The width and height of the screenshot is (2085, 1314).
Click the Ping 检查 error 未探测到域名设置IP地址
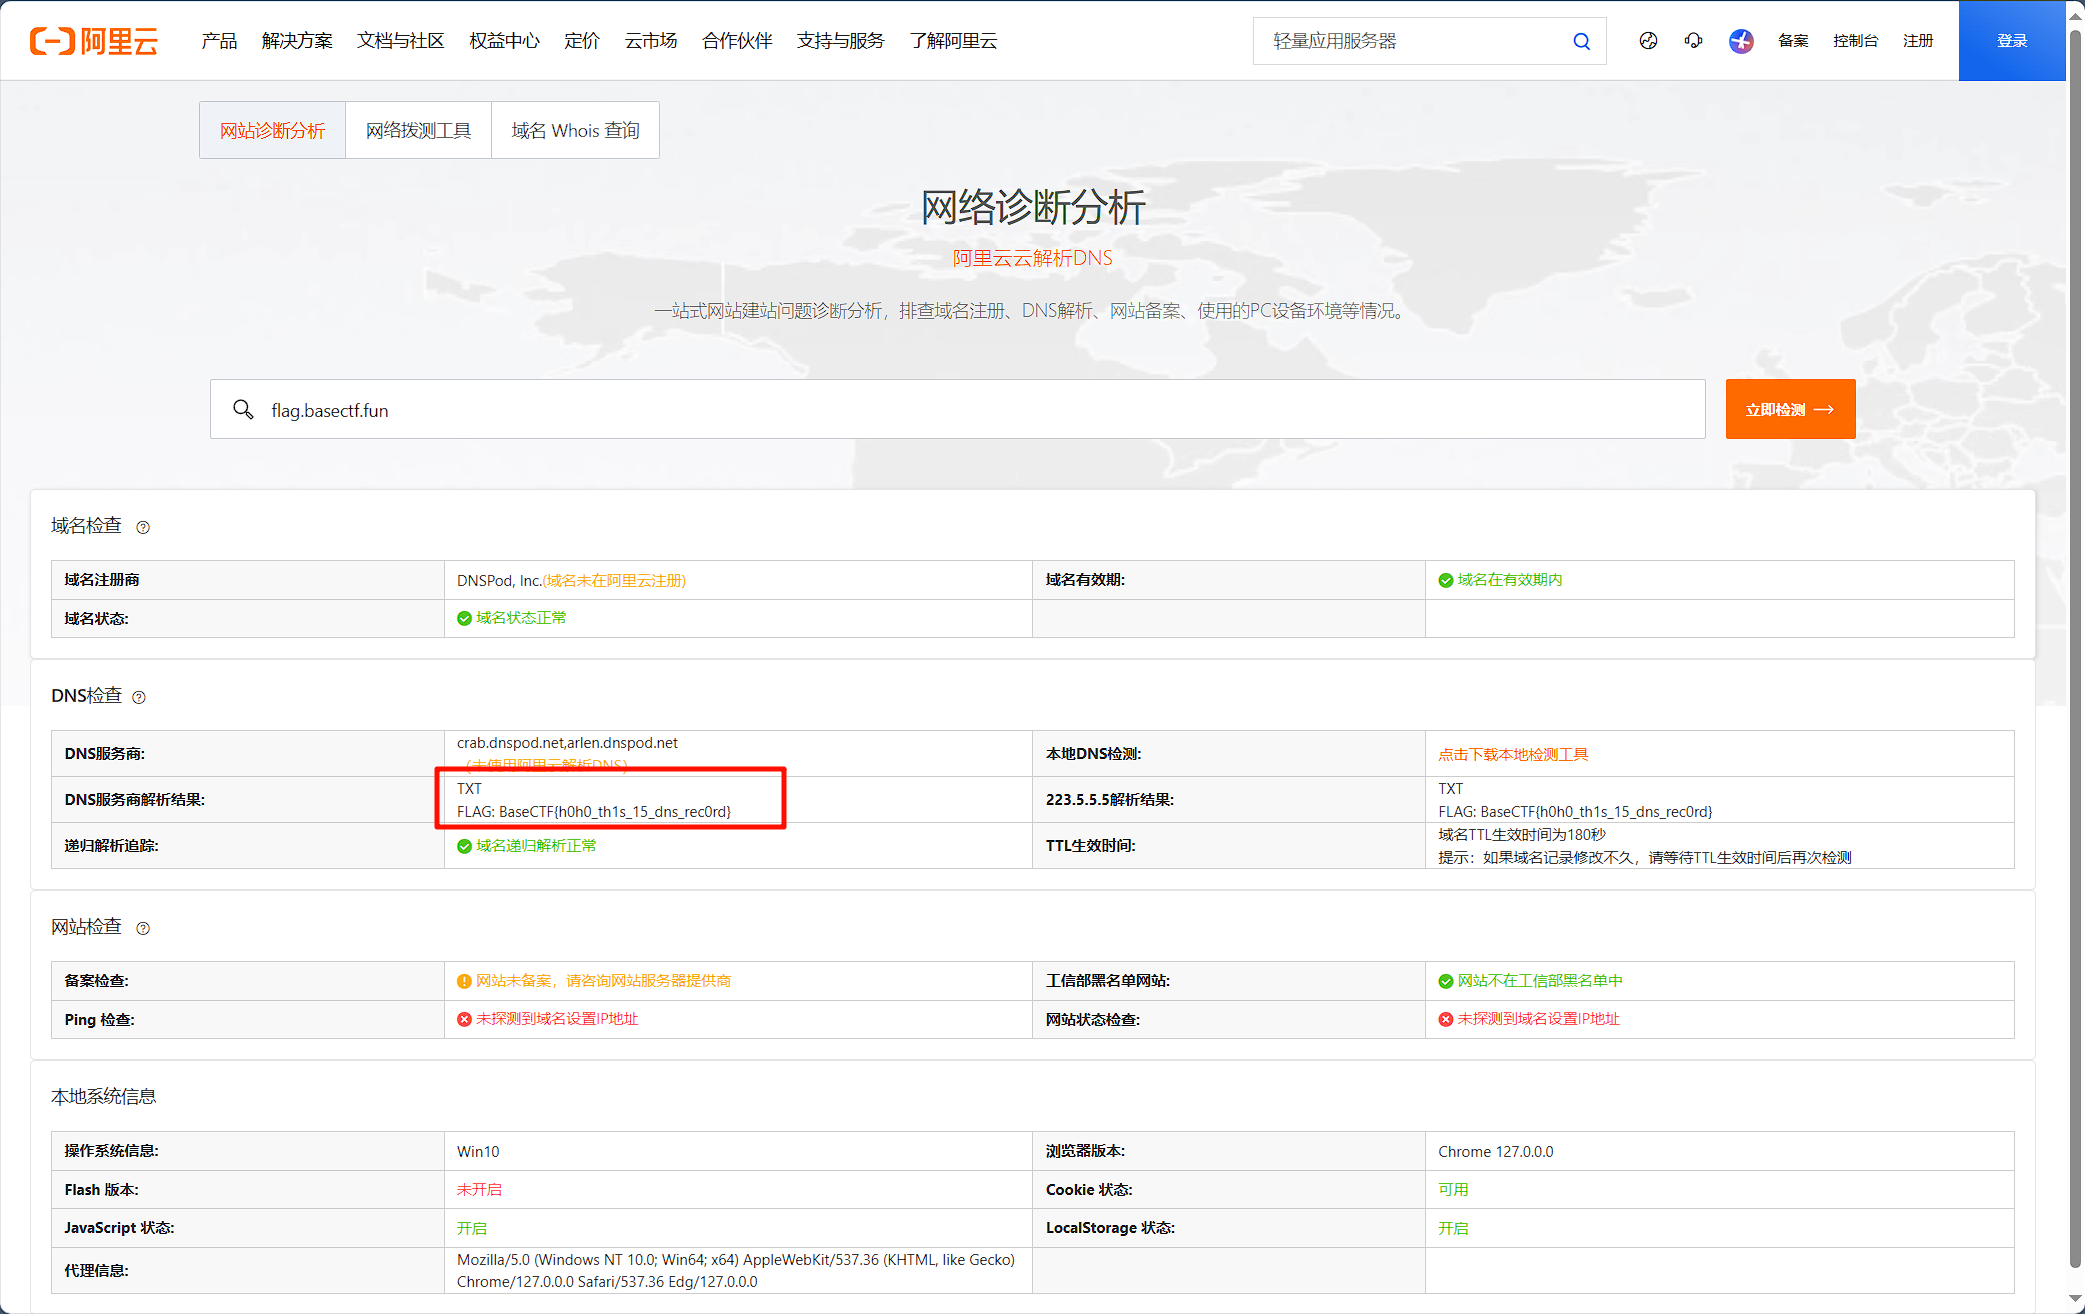pyautogui.click(x=557, y=1019)
